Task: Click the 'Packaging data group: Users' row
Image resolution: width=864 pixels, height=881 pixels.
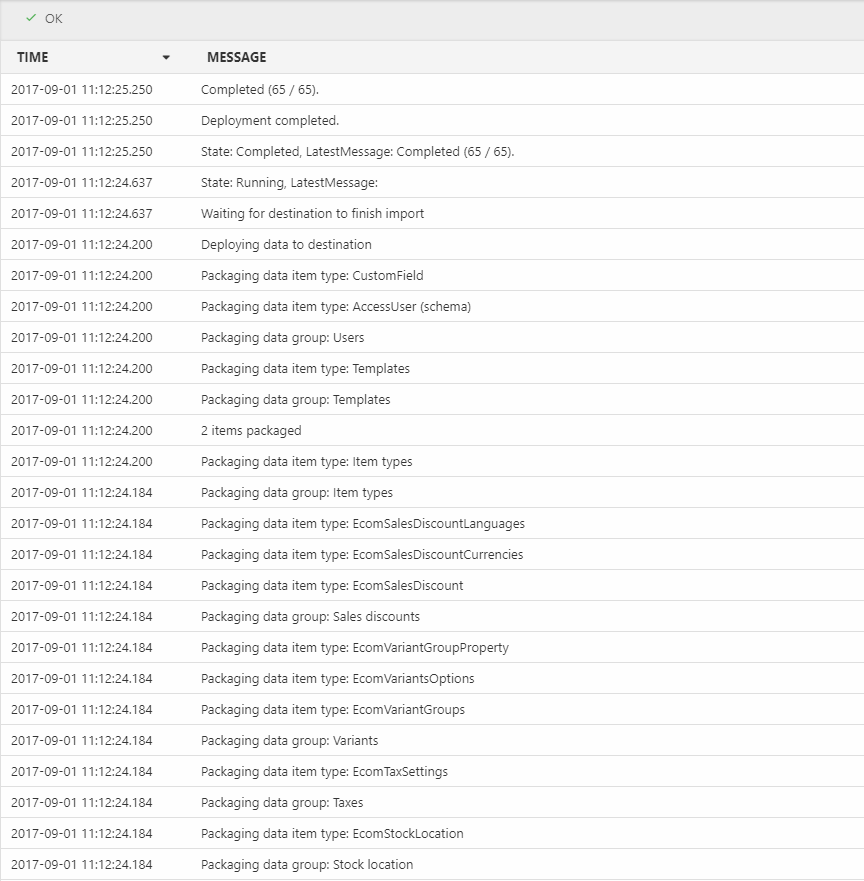Action: tap(282, 338)
